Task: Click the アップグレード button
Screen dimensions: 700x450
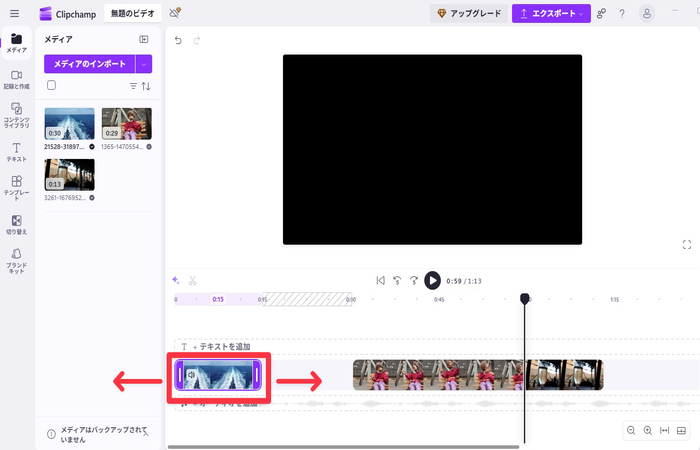Action: (468, 13)
